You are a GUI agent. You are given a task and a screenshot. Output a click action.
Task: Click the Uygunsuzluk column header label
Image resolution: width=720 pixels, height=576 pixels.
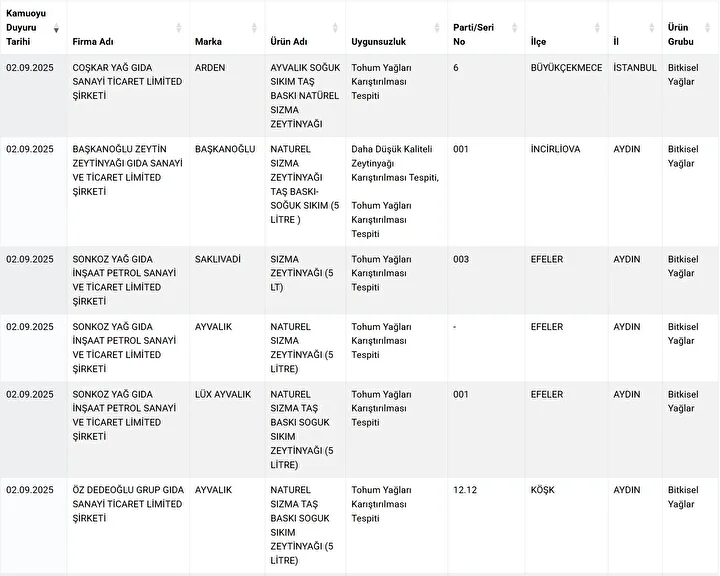click(378, 43)
